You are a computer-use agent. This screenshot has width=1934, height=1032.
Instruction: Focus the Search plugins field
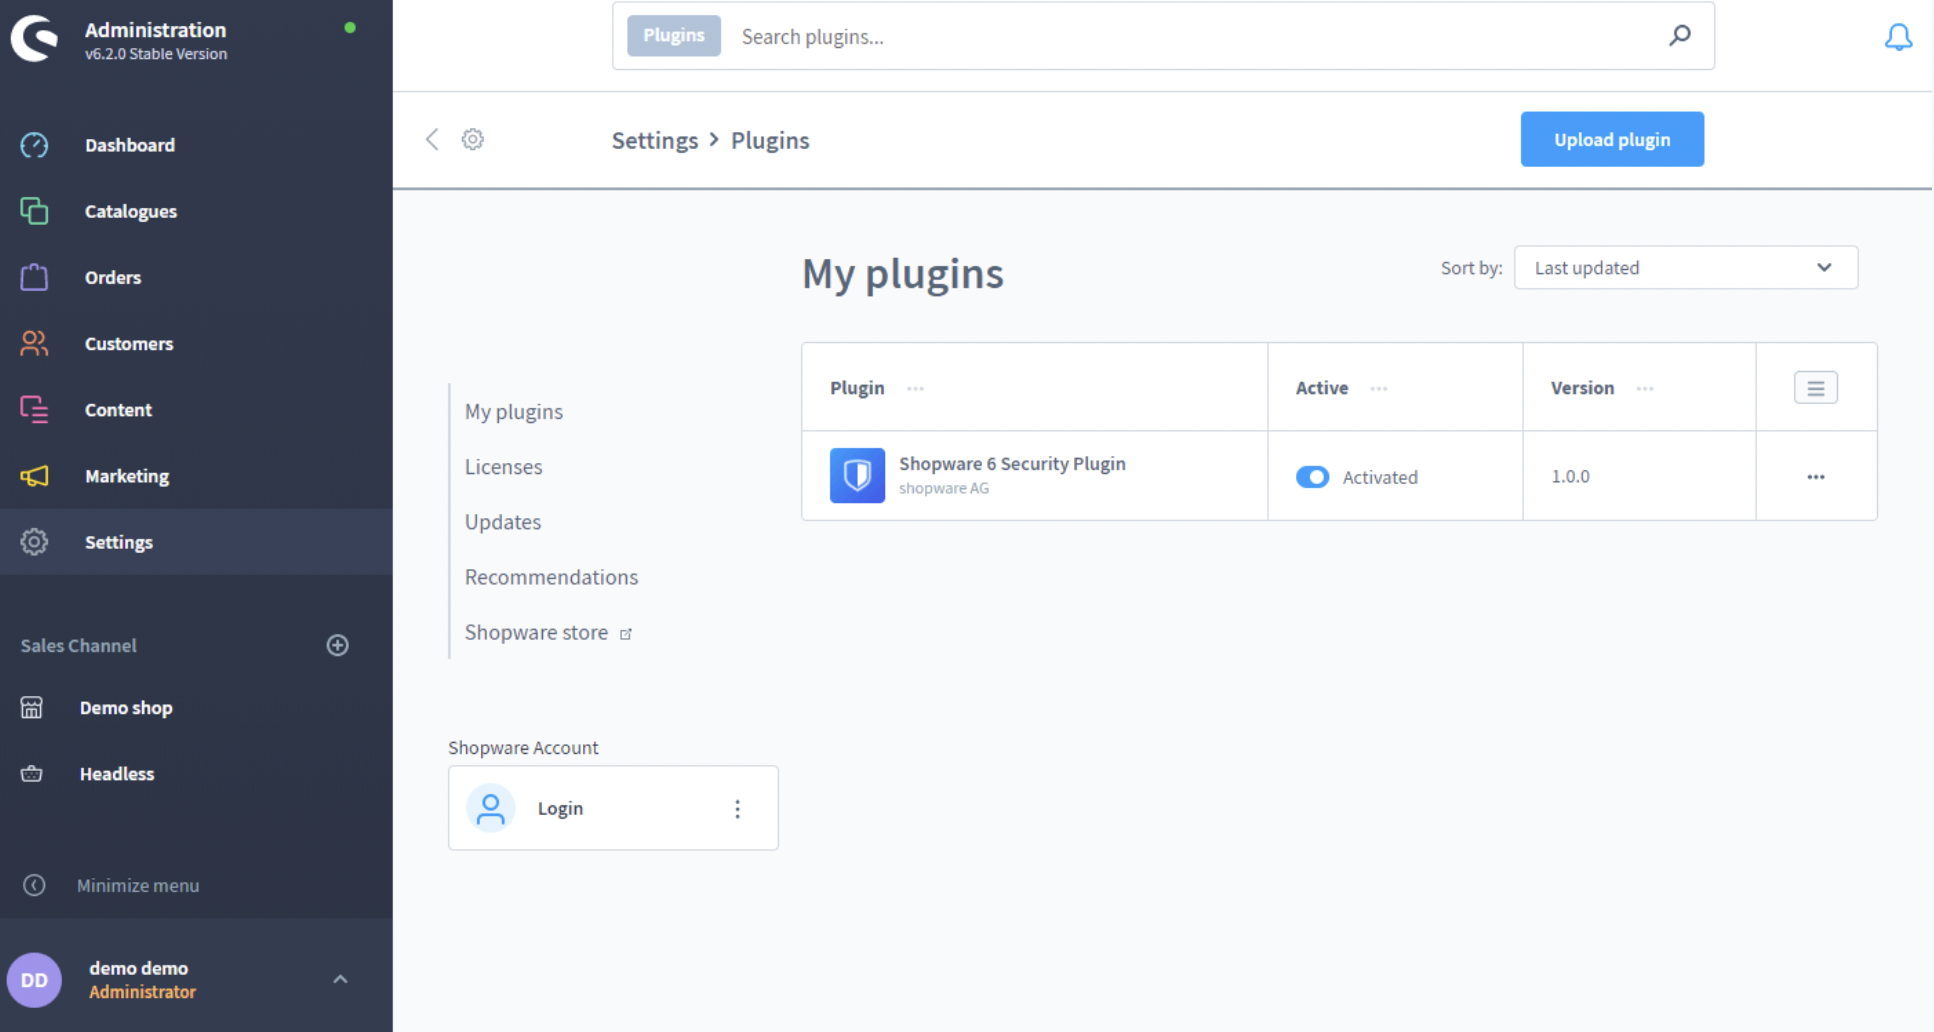[x=1190, y=37]
